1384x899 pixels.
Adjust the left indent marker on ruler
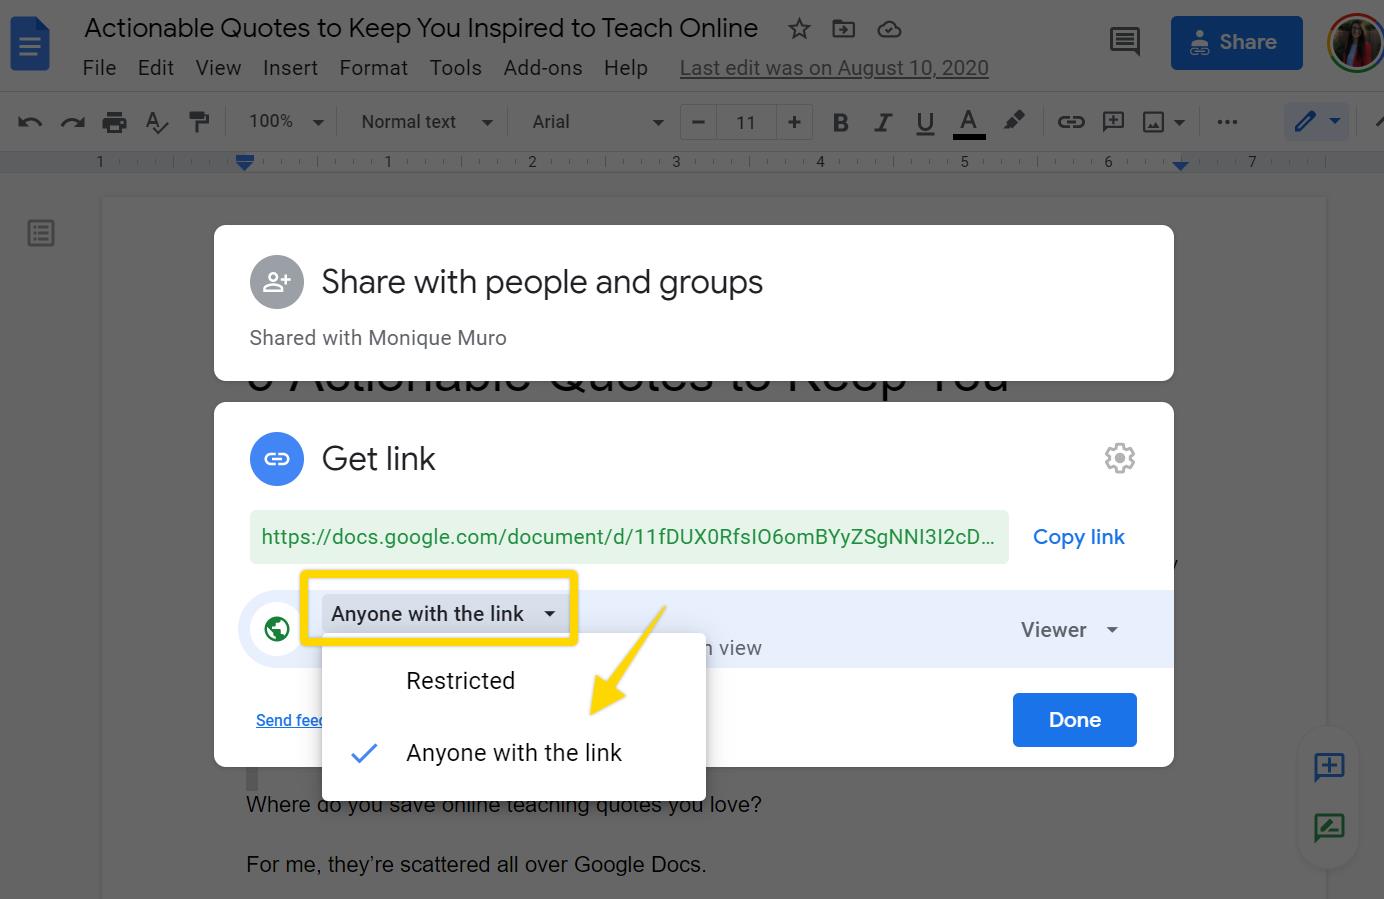coord(244,162)
